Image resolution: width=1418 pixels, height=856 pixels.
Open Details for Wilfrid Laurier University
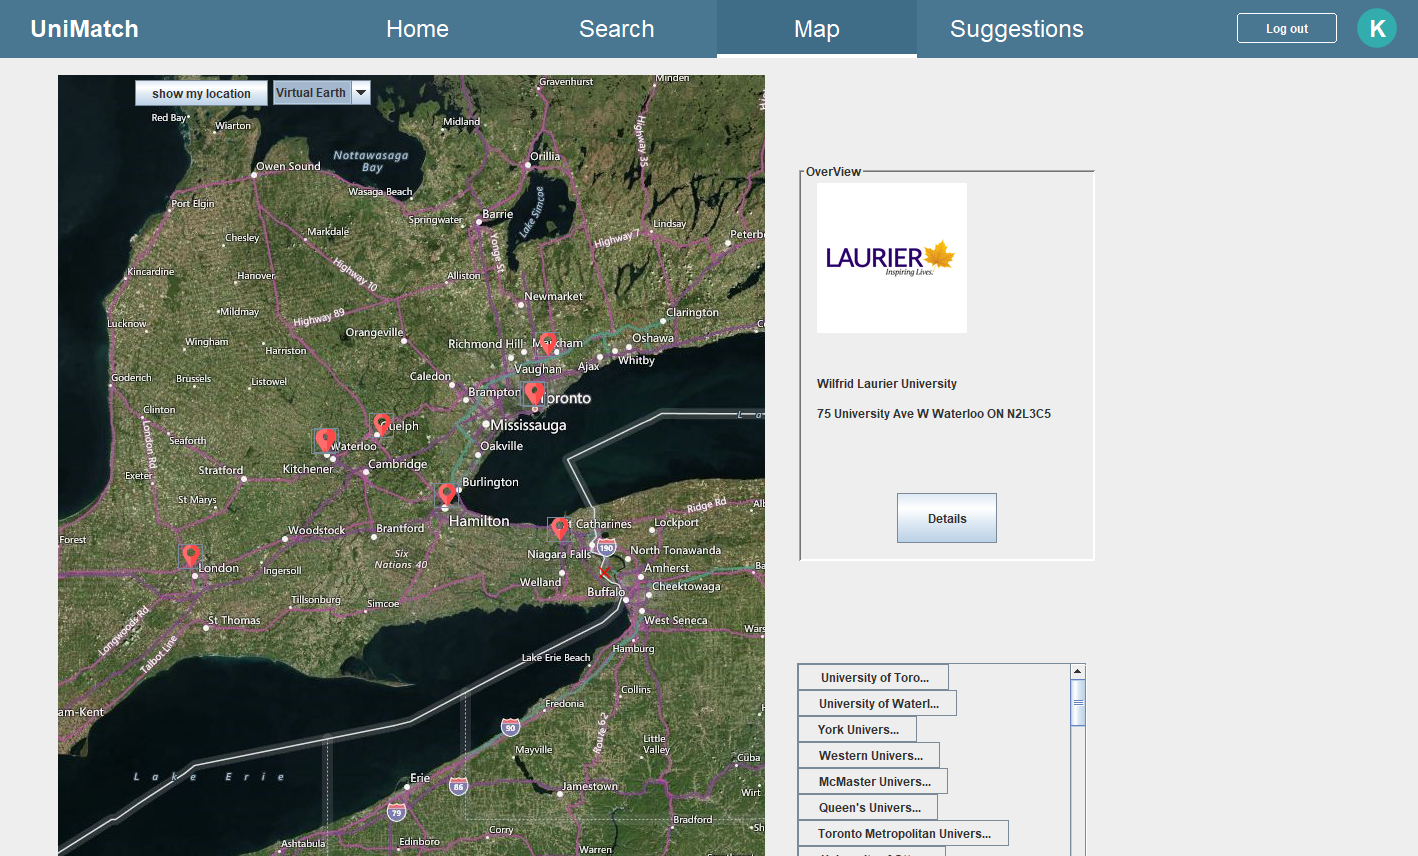(947, 518)
